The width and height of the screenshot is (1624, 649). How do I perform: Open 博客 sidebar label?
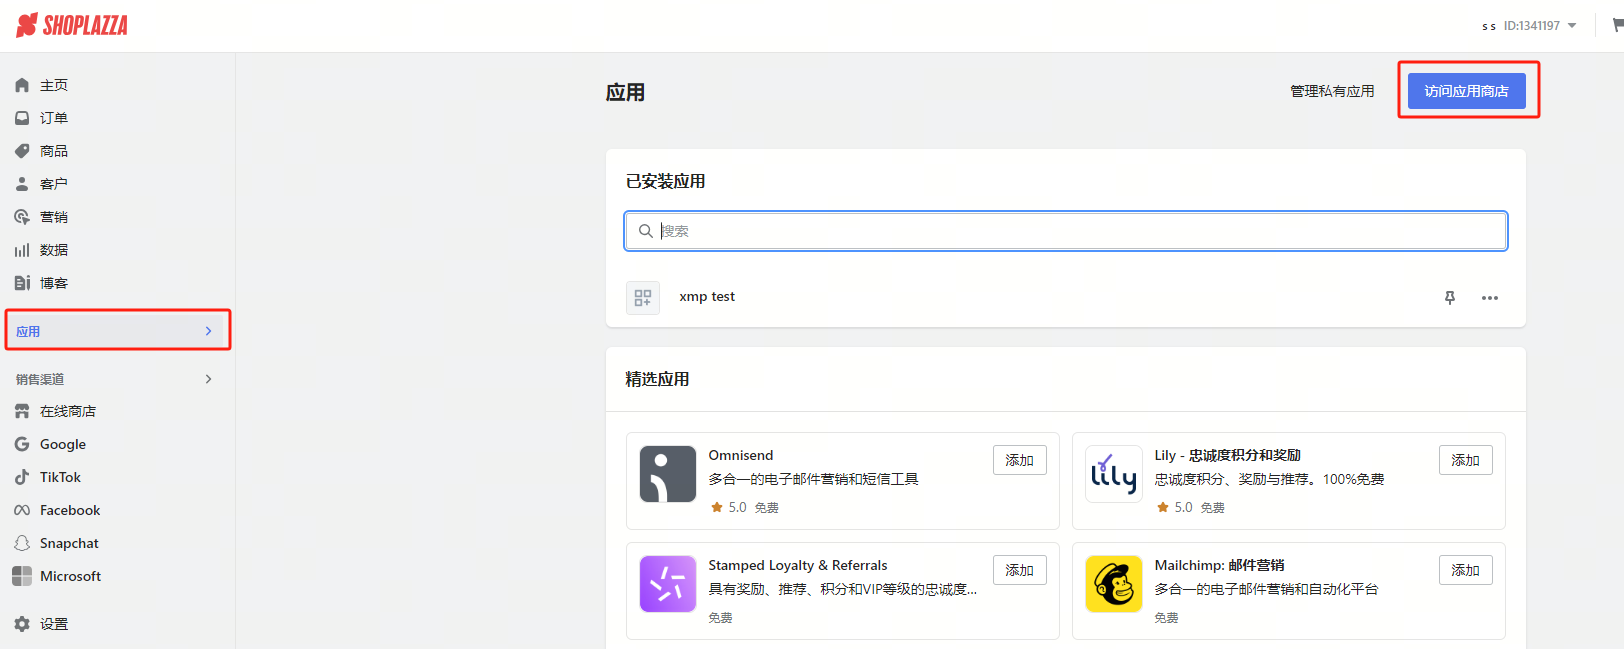tap(54, 283)
